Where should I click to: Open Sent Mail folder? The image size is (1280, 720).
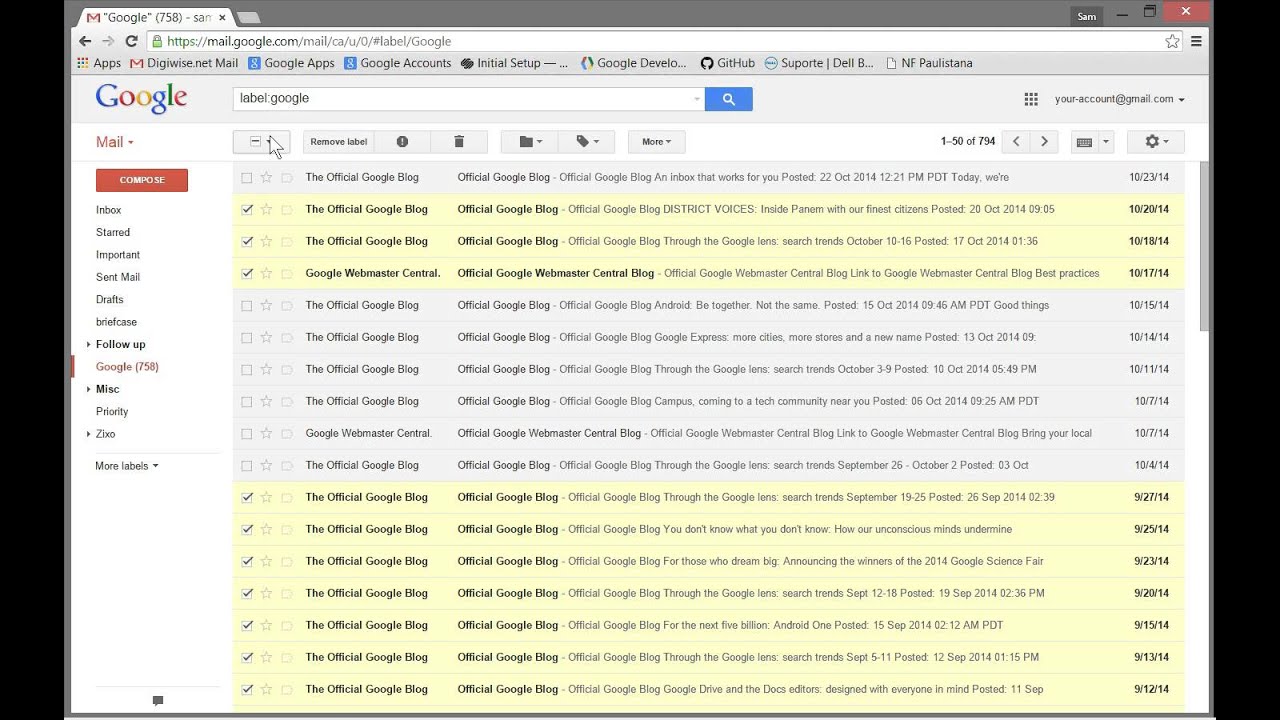(x=118, y=277)
